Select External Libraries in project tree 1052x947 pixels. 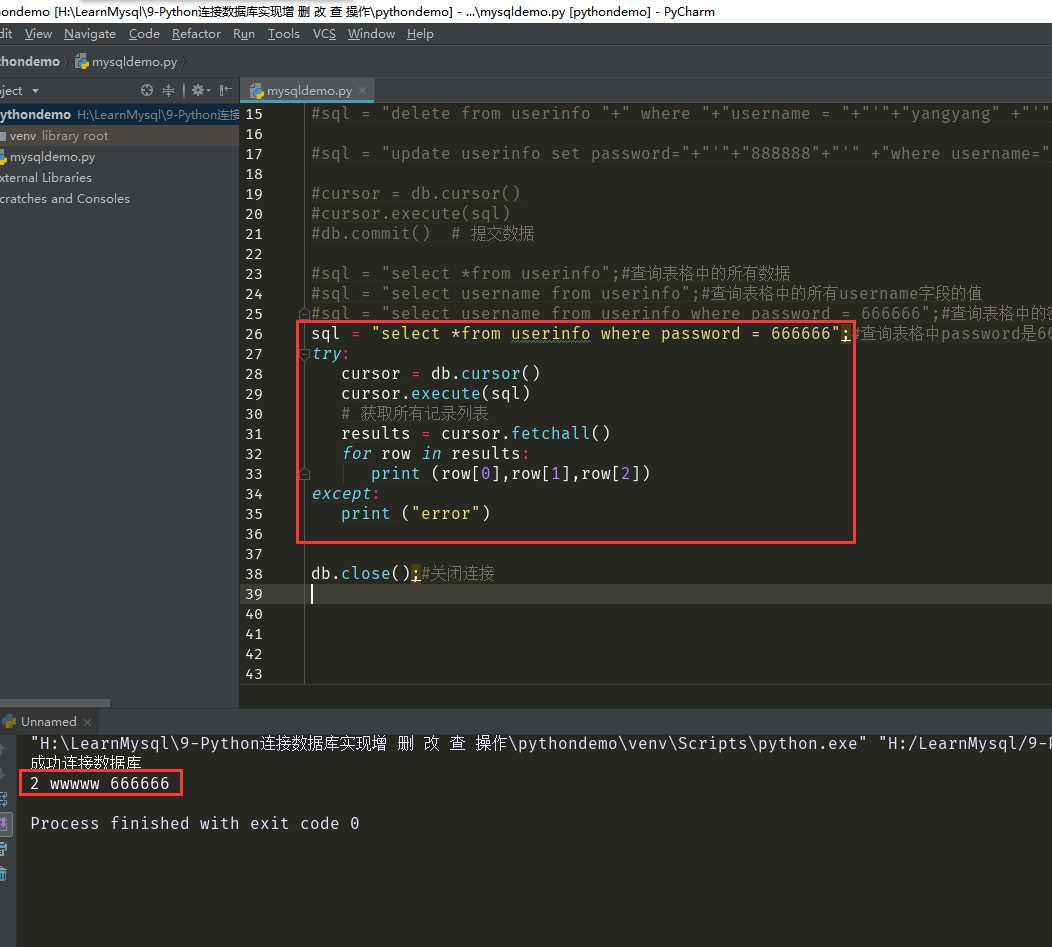[x=46, y=178]
